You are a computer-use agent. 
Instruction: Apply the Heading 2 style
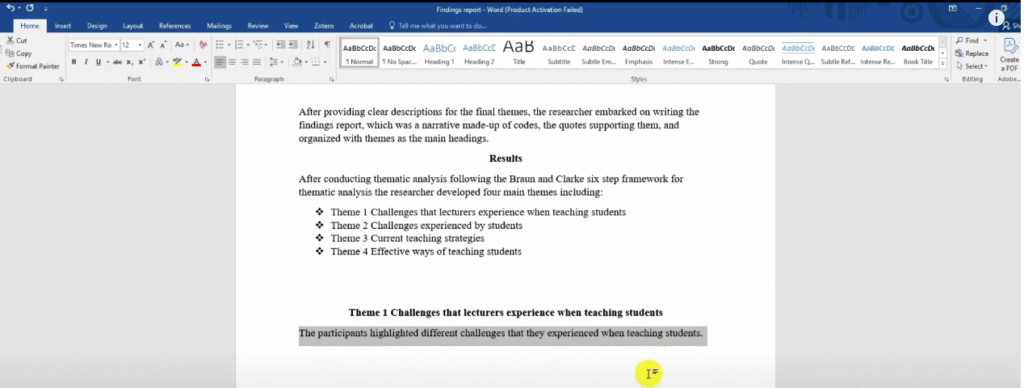click(479, 54)
